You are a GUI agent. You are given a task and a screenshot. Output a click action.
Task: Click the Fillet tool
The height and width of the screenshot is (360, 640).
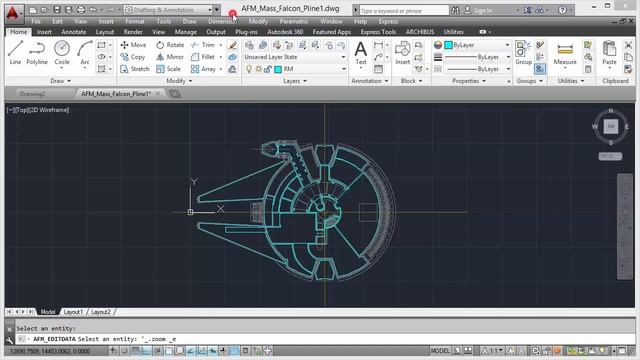203,57
